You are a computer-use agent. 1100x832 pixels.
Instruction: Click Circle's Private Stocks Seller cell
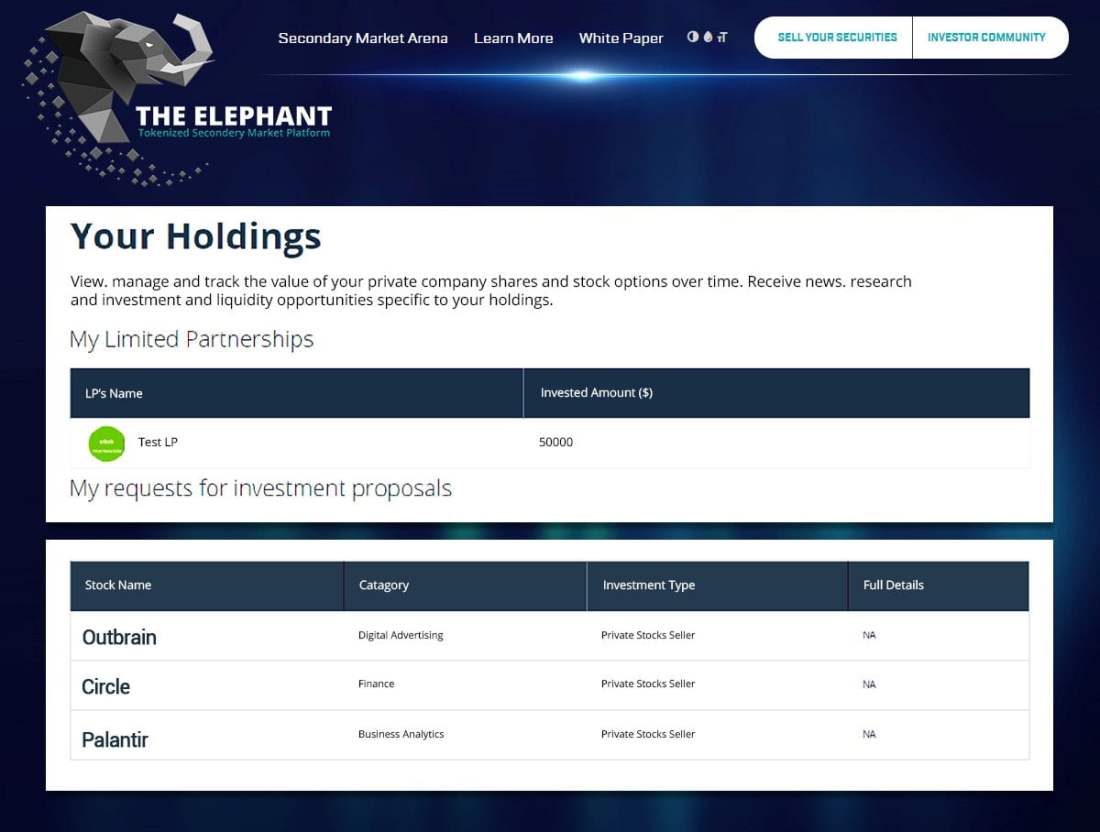pos(648,683)
